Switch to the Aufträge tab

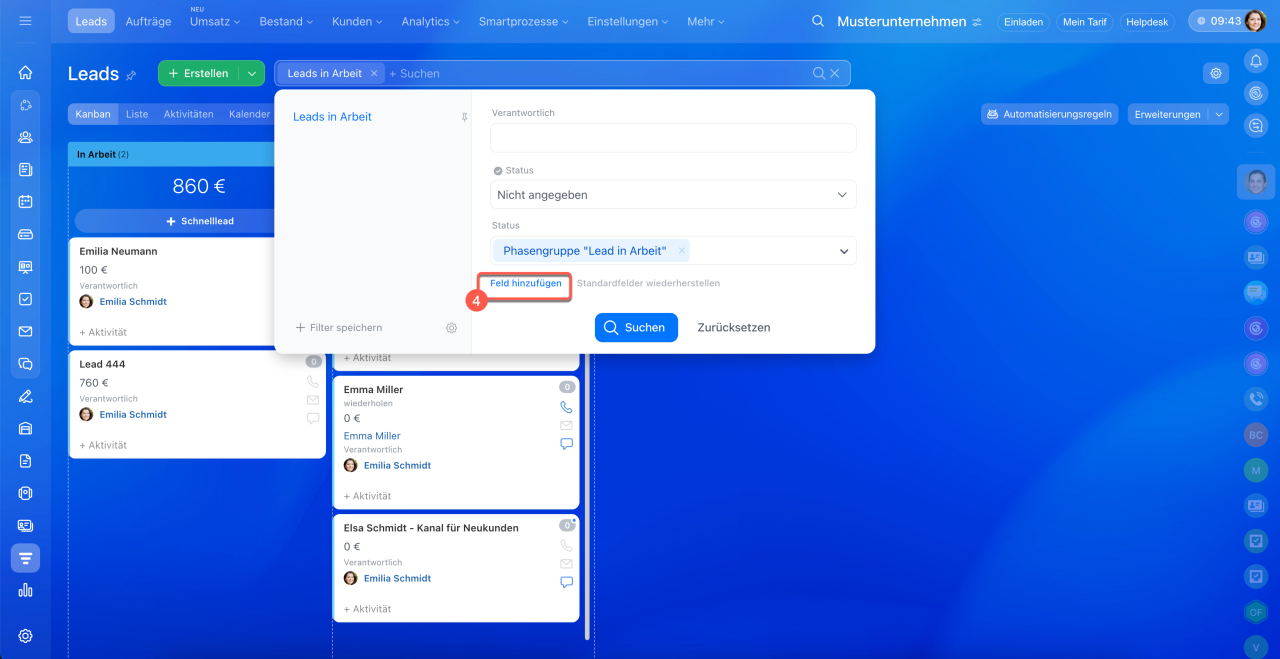coord(149,21)
